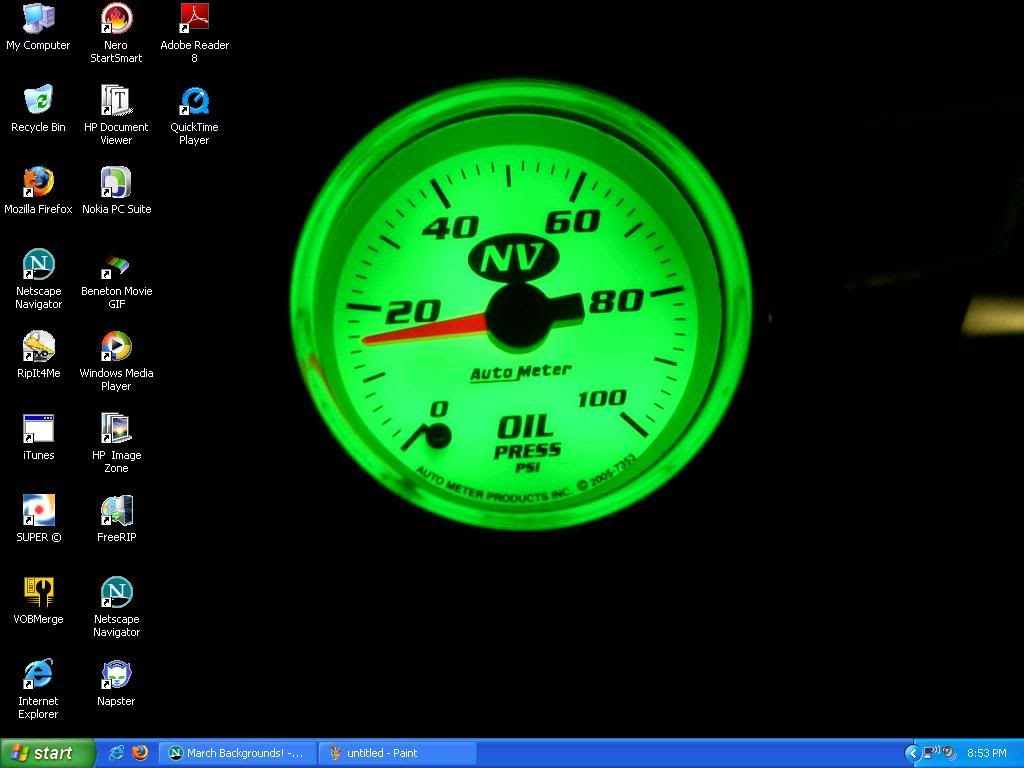
Task: Select the VOBMerge shortcut
Action: click(x=39, y=601)
